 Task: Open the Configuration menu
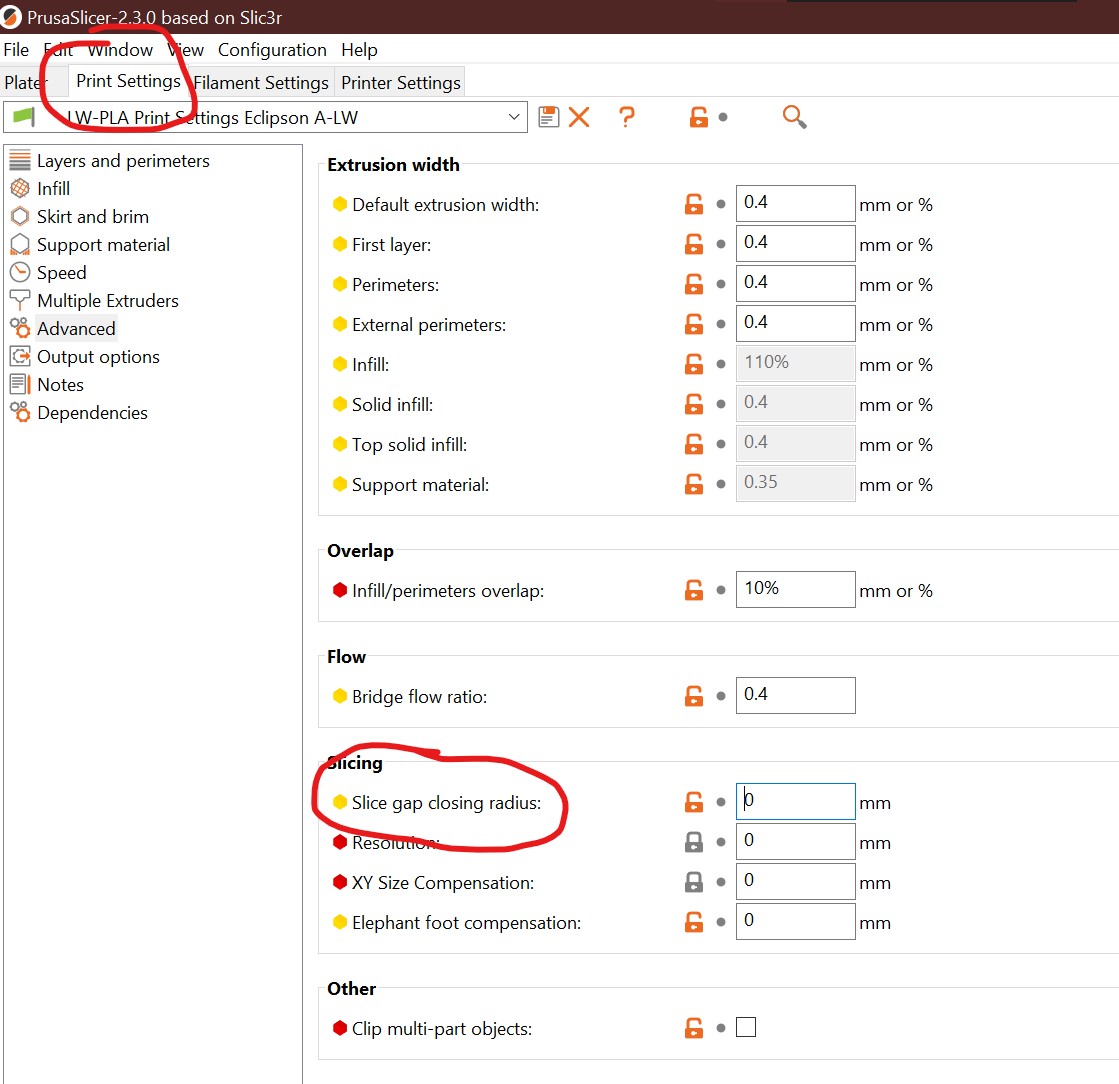coord(272,50)
